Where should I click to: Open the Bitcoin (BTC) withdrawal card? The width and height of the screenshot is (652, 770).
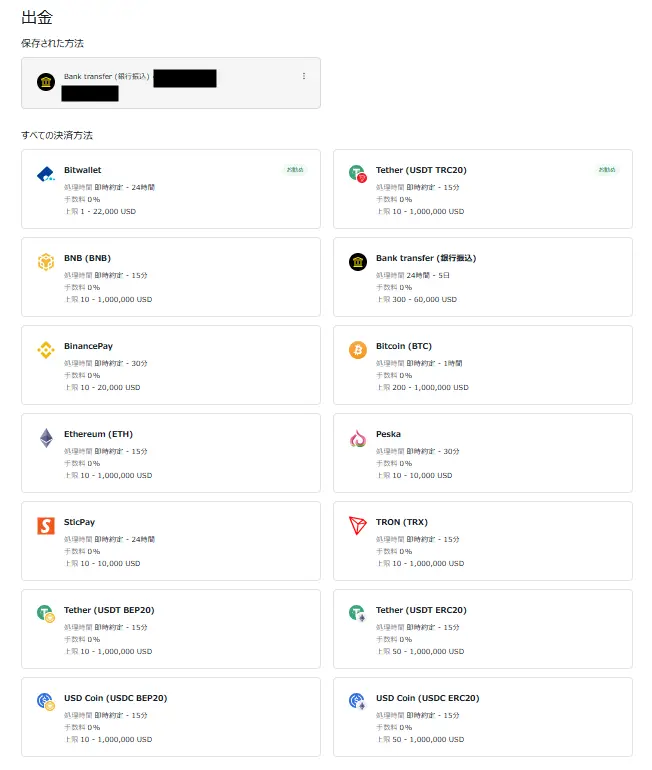click(x=483, y=365)
